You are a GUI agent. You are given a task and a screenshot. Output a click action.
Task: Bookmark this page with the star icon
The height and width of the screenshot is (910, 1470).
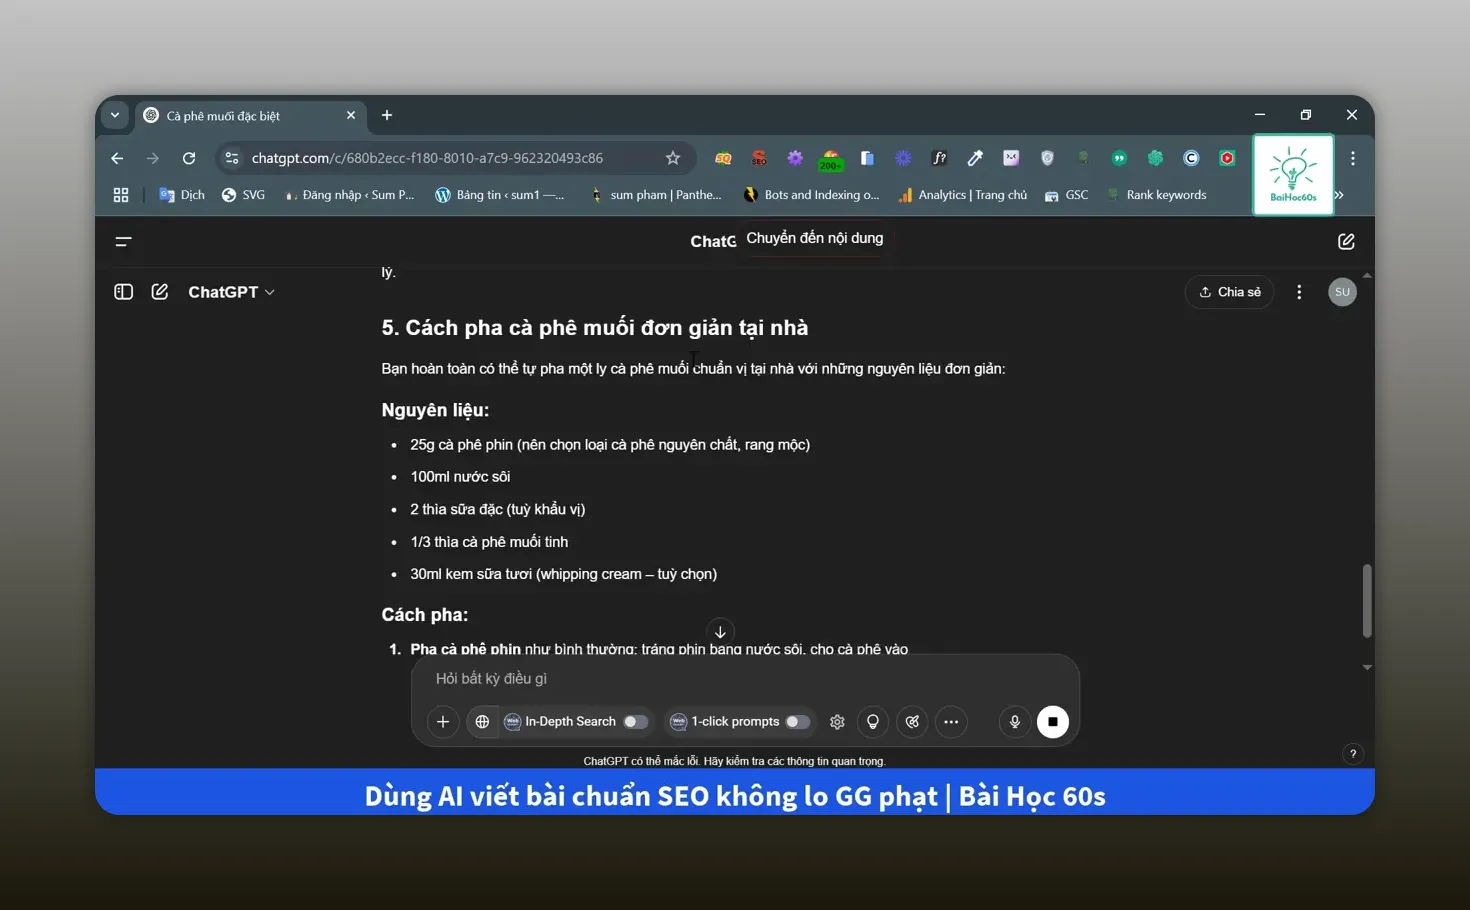pos(673,158)
